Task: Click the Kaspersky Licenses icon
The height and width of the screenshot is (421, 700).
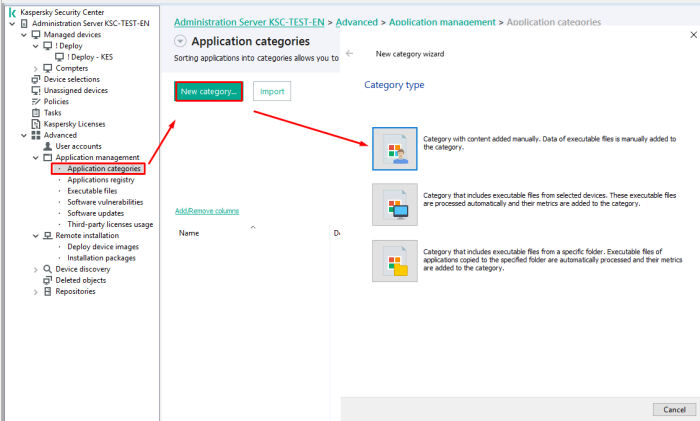Action: (36, 124)
